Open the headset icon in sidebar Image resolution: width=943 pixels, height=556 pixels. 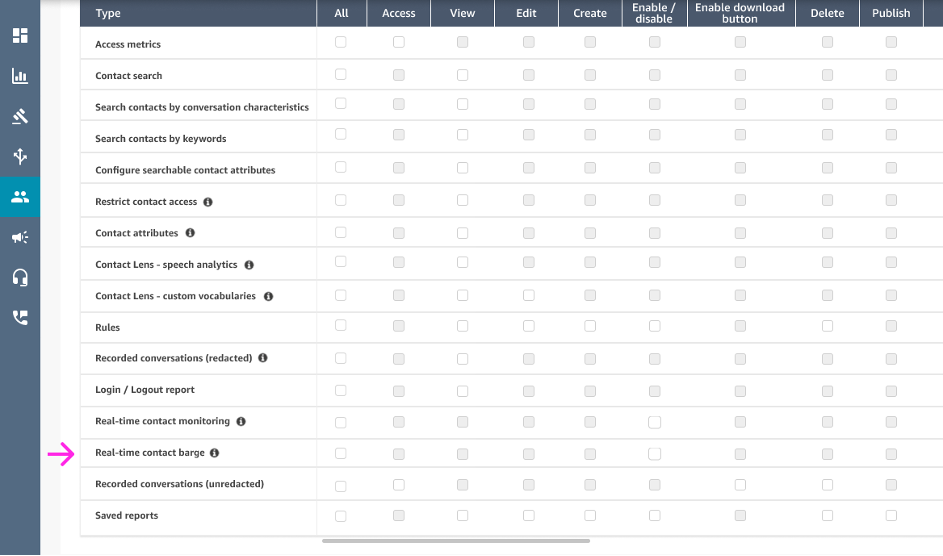20,277
